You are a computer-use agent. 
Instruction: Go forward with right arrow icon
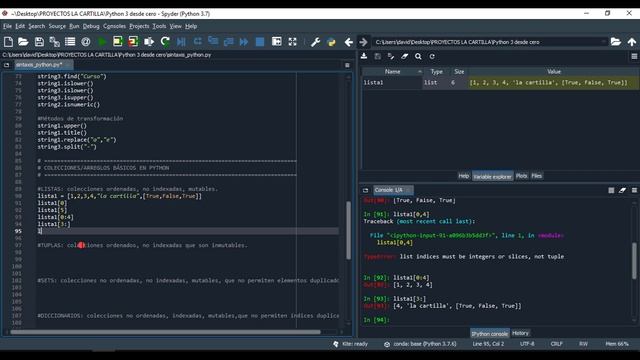[x=363, y=42]
